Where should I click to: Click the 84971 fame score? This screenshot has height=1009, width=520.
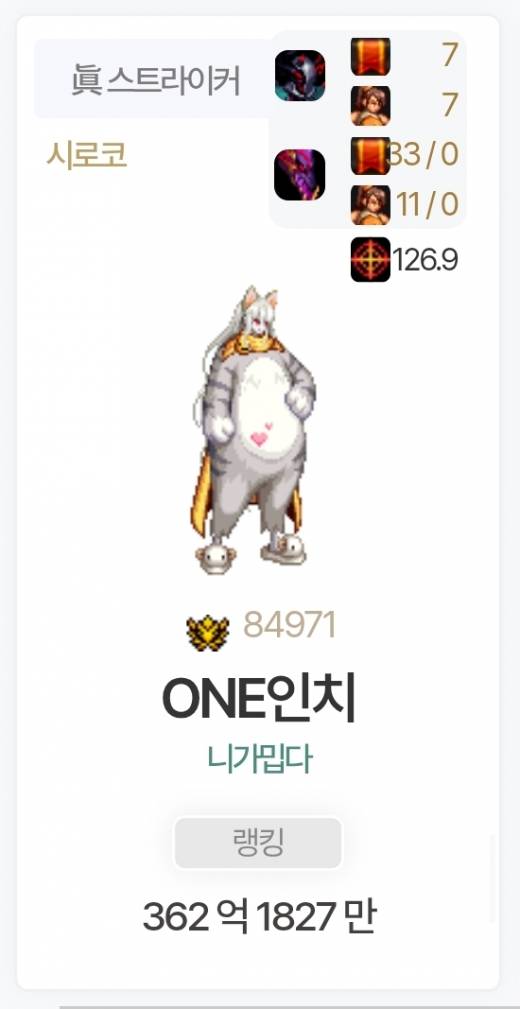tap(290, 625)
